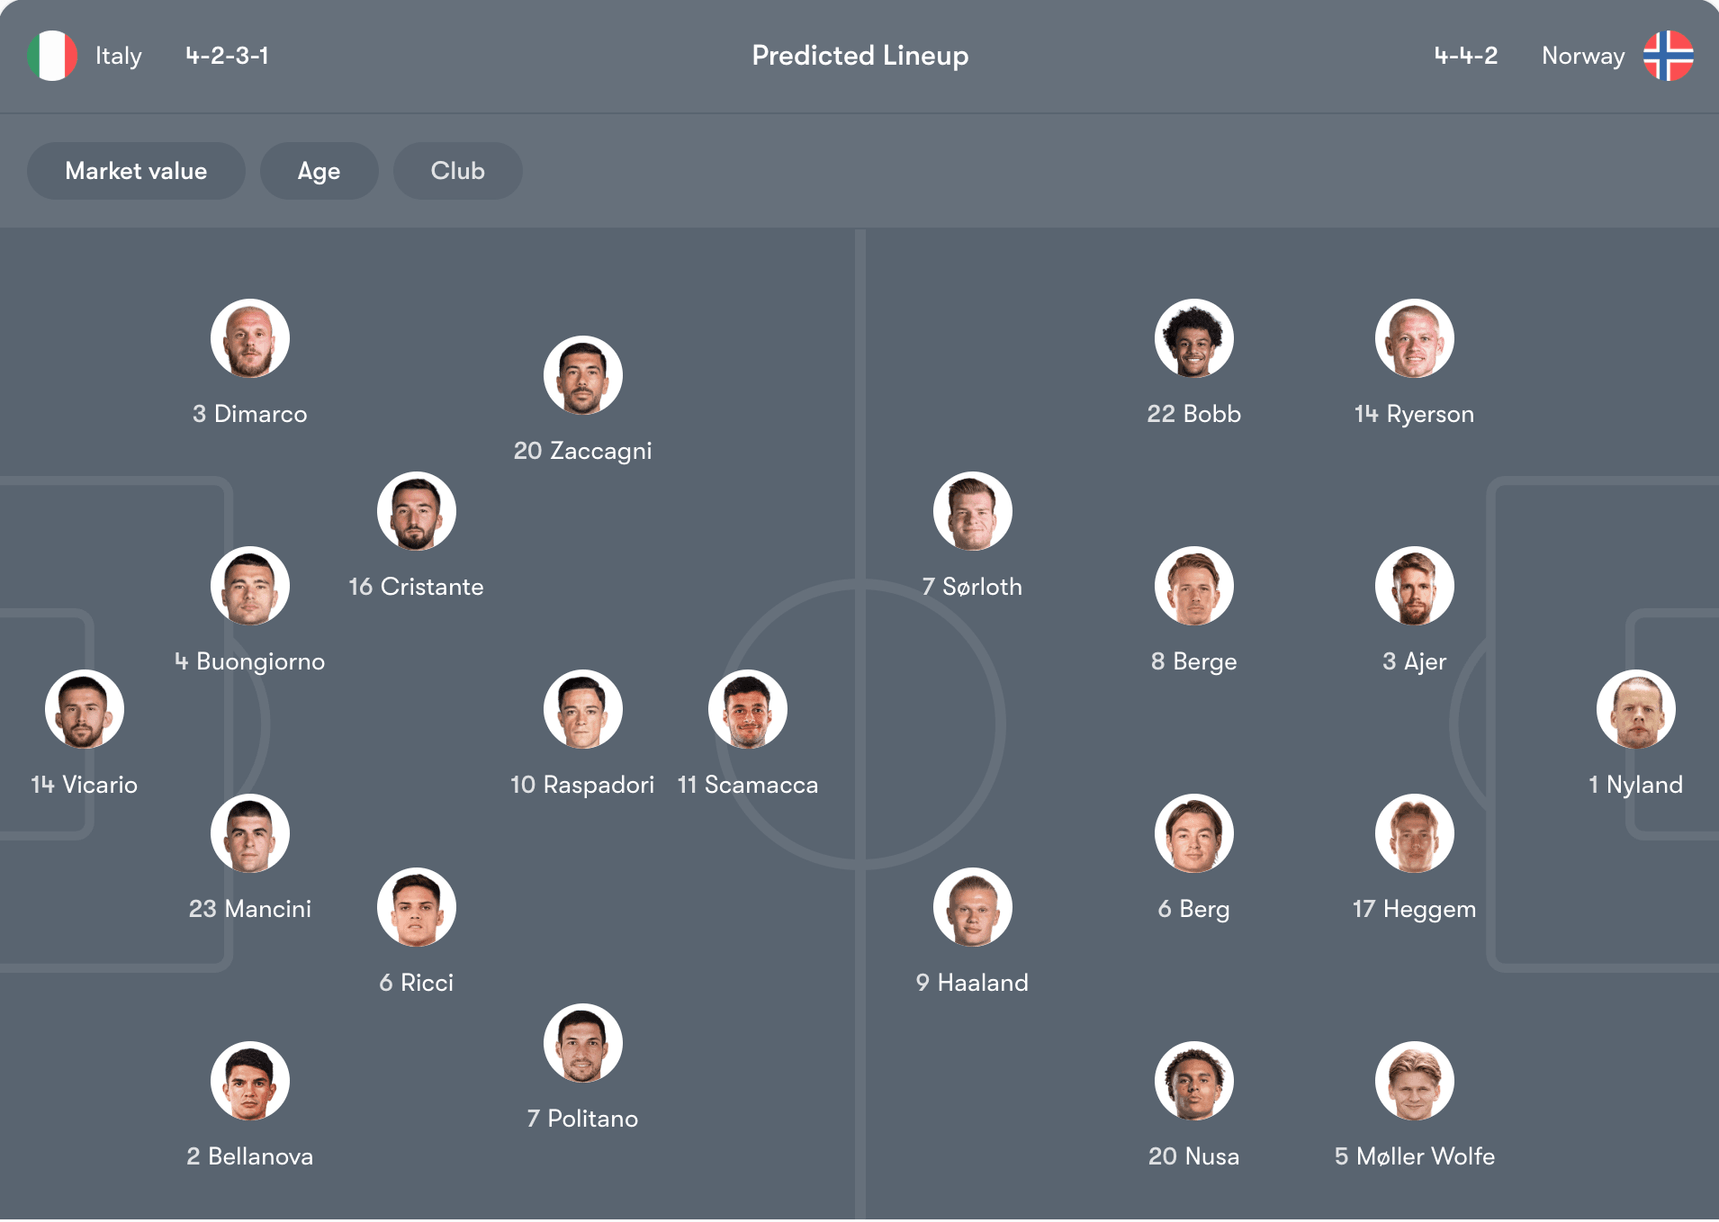Click Nusa's player portrait
Screen dimensions: 1719x1222
[1193, 1081]
